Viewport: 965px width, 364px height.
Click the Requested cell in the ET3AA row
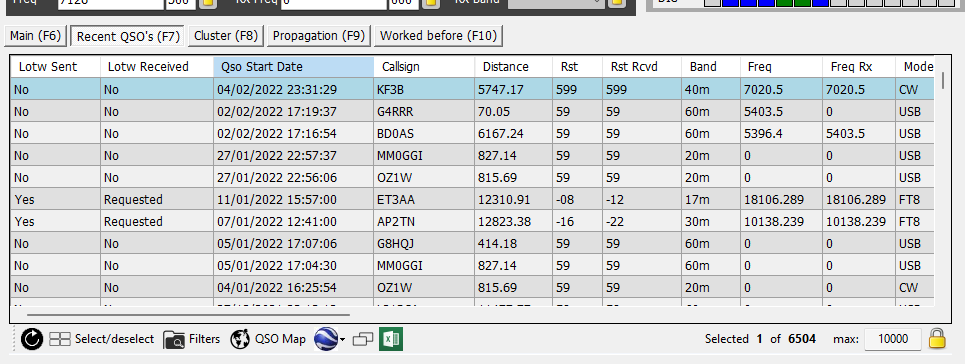coord(157,200)
